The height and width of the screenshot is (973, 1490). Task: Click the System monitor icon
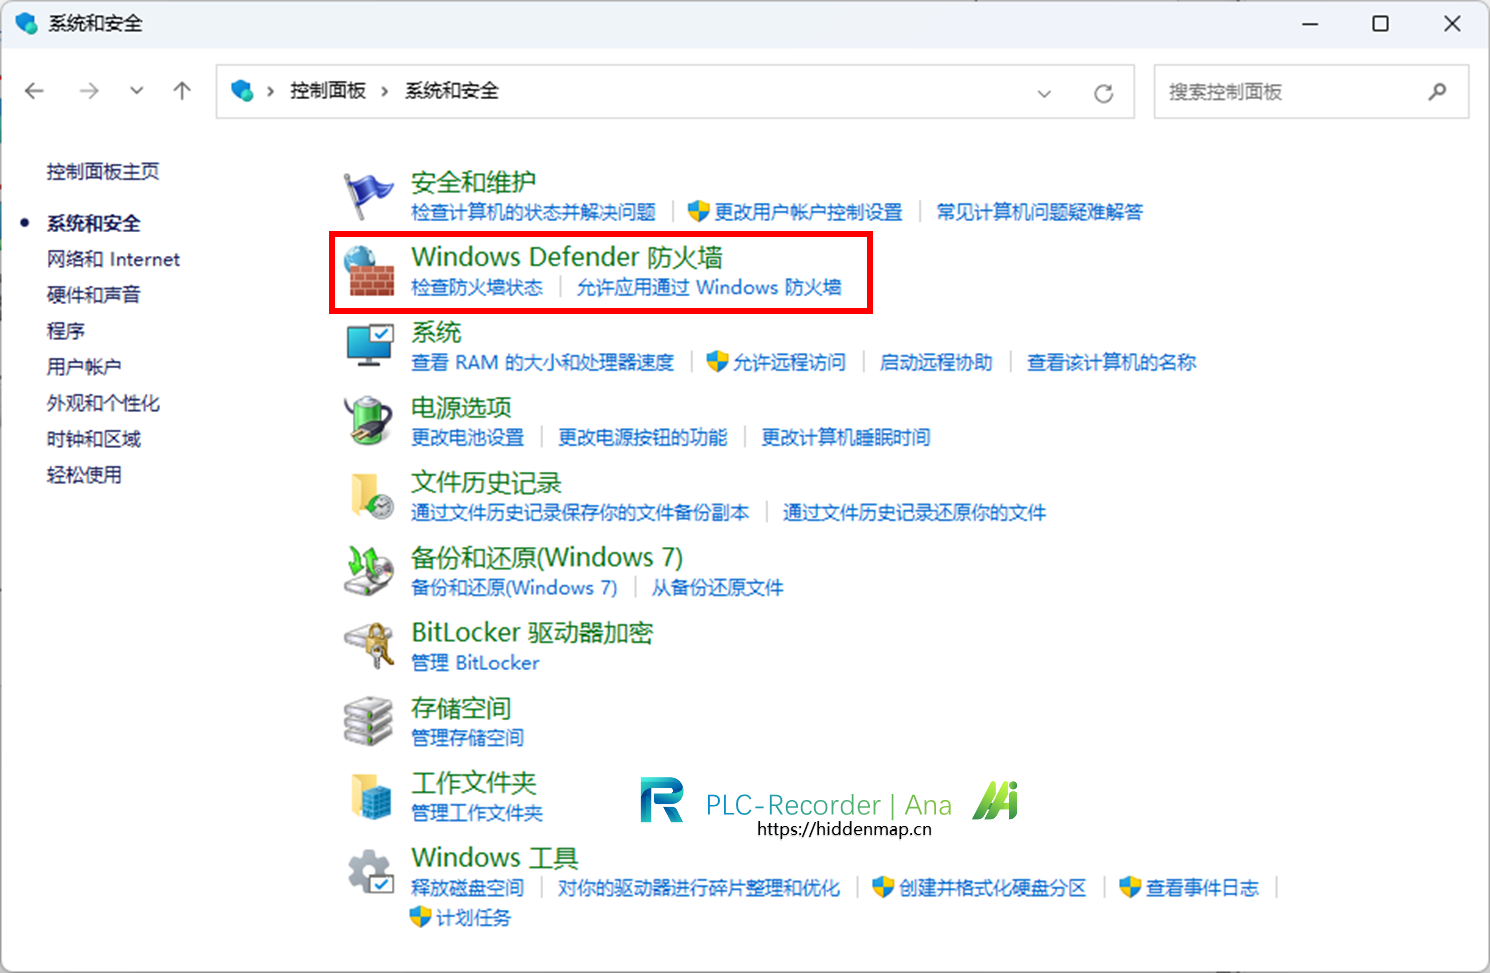click(x=369, y=346)
